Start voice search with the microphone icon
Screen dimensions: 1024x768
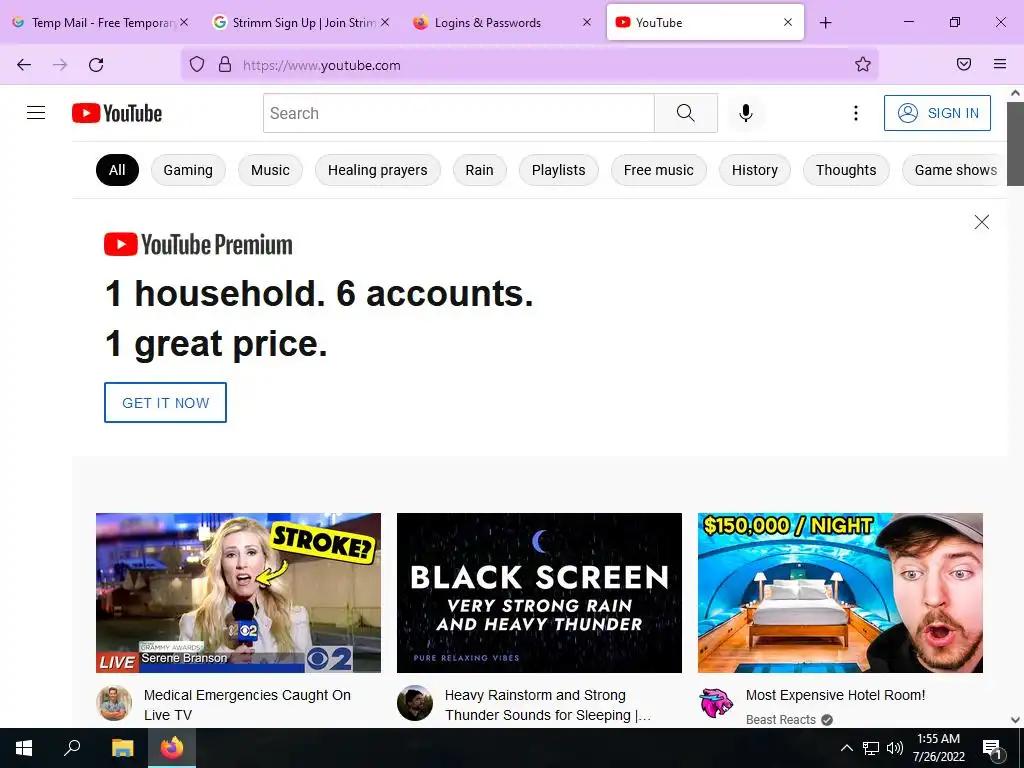[x=746, y=113]
